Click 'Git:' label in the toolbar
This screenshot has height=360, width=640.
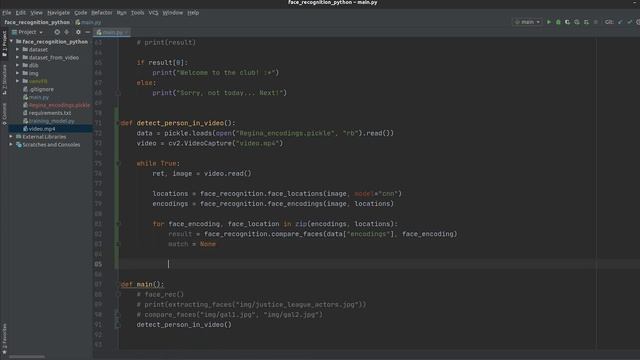click(x=609, y=22)
